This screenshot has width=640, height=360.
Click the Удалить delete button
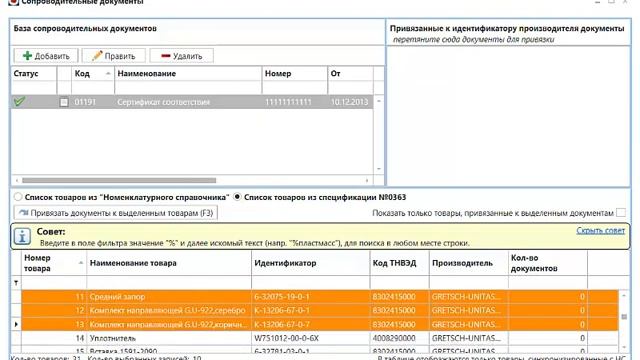click(182, 56)
